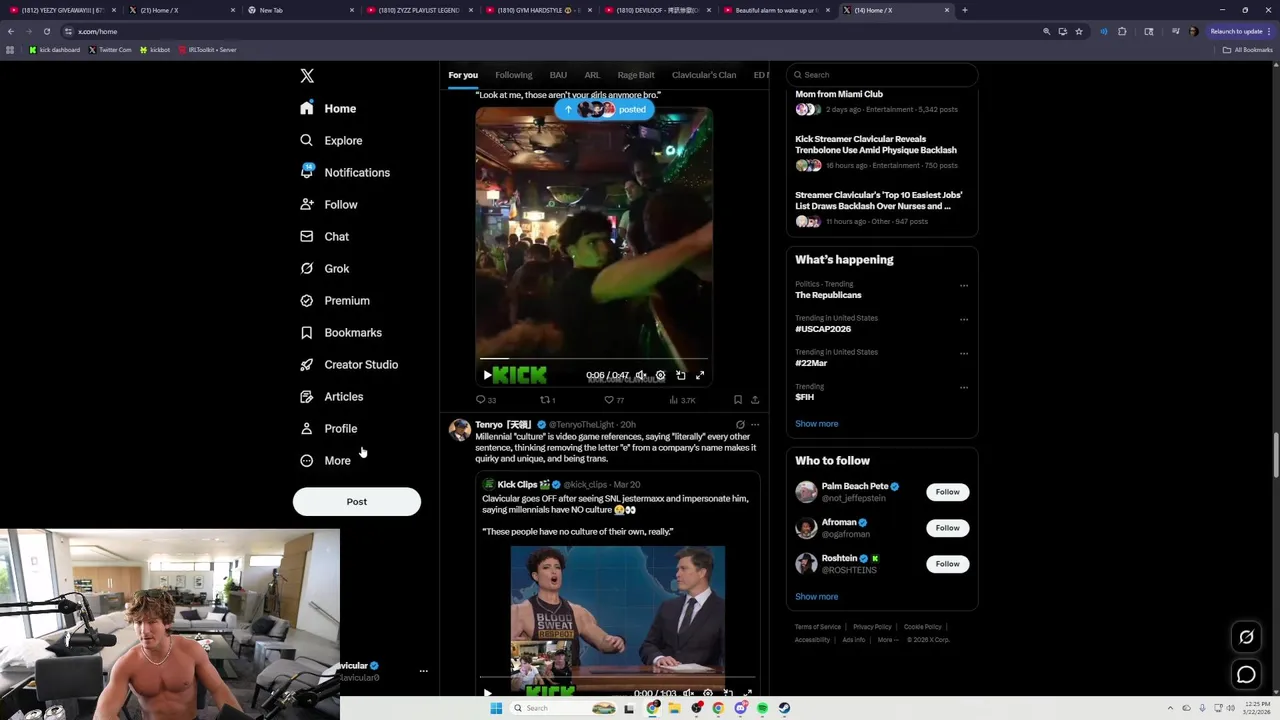Image resolution: width=1280 pixels, height=720 pixels.
Task: Open Chat envelope in sidebar
Action: (324, 236)
